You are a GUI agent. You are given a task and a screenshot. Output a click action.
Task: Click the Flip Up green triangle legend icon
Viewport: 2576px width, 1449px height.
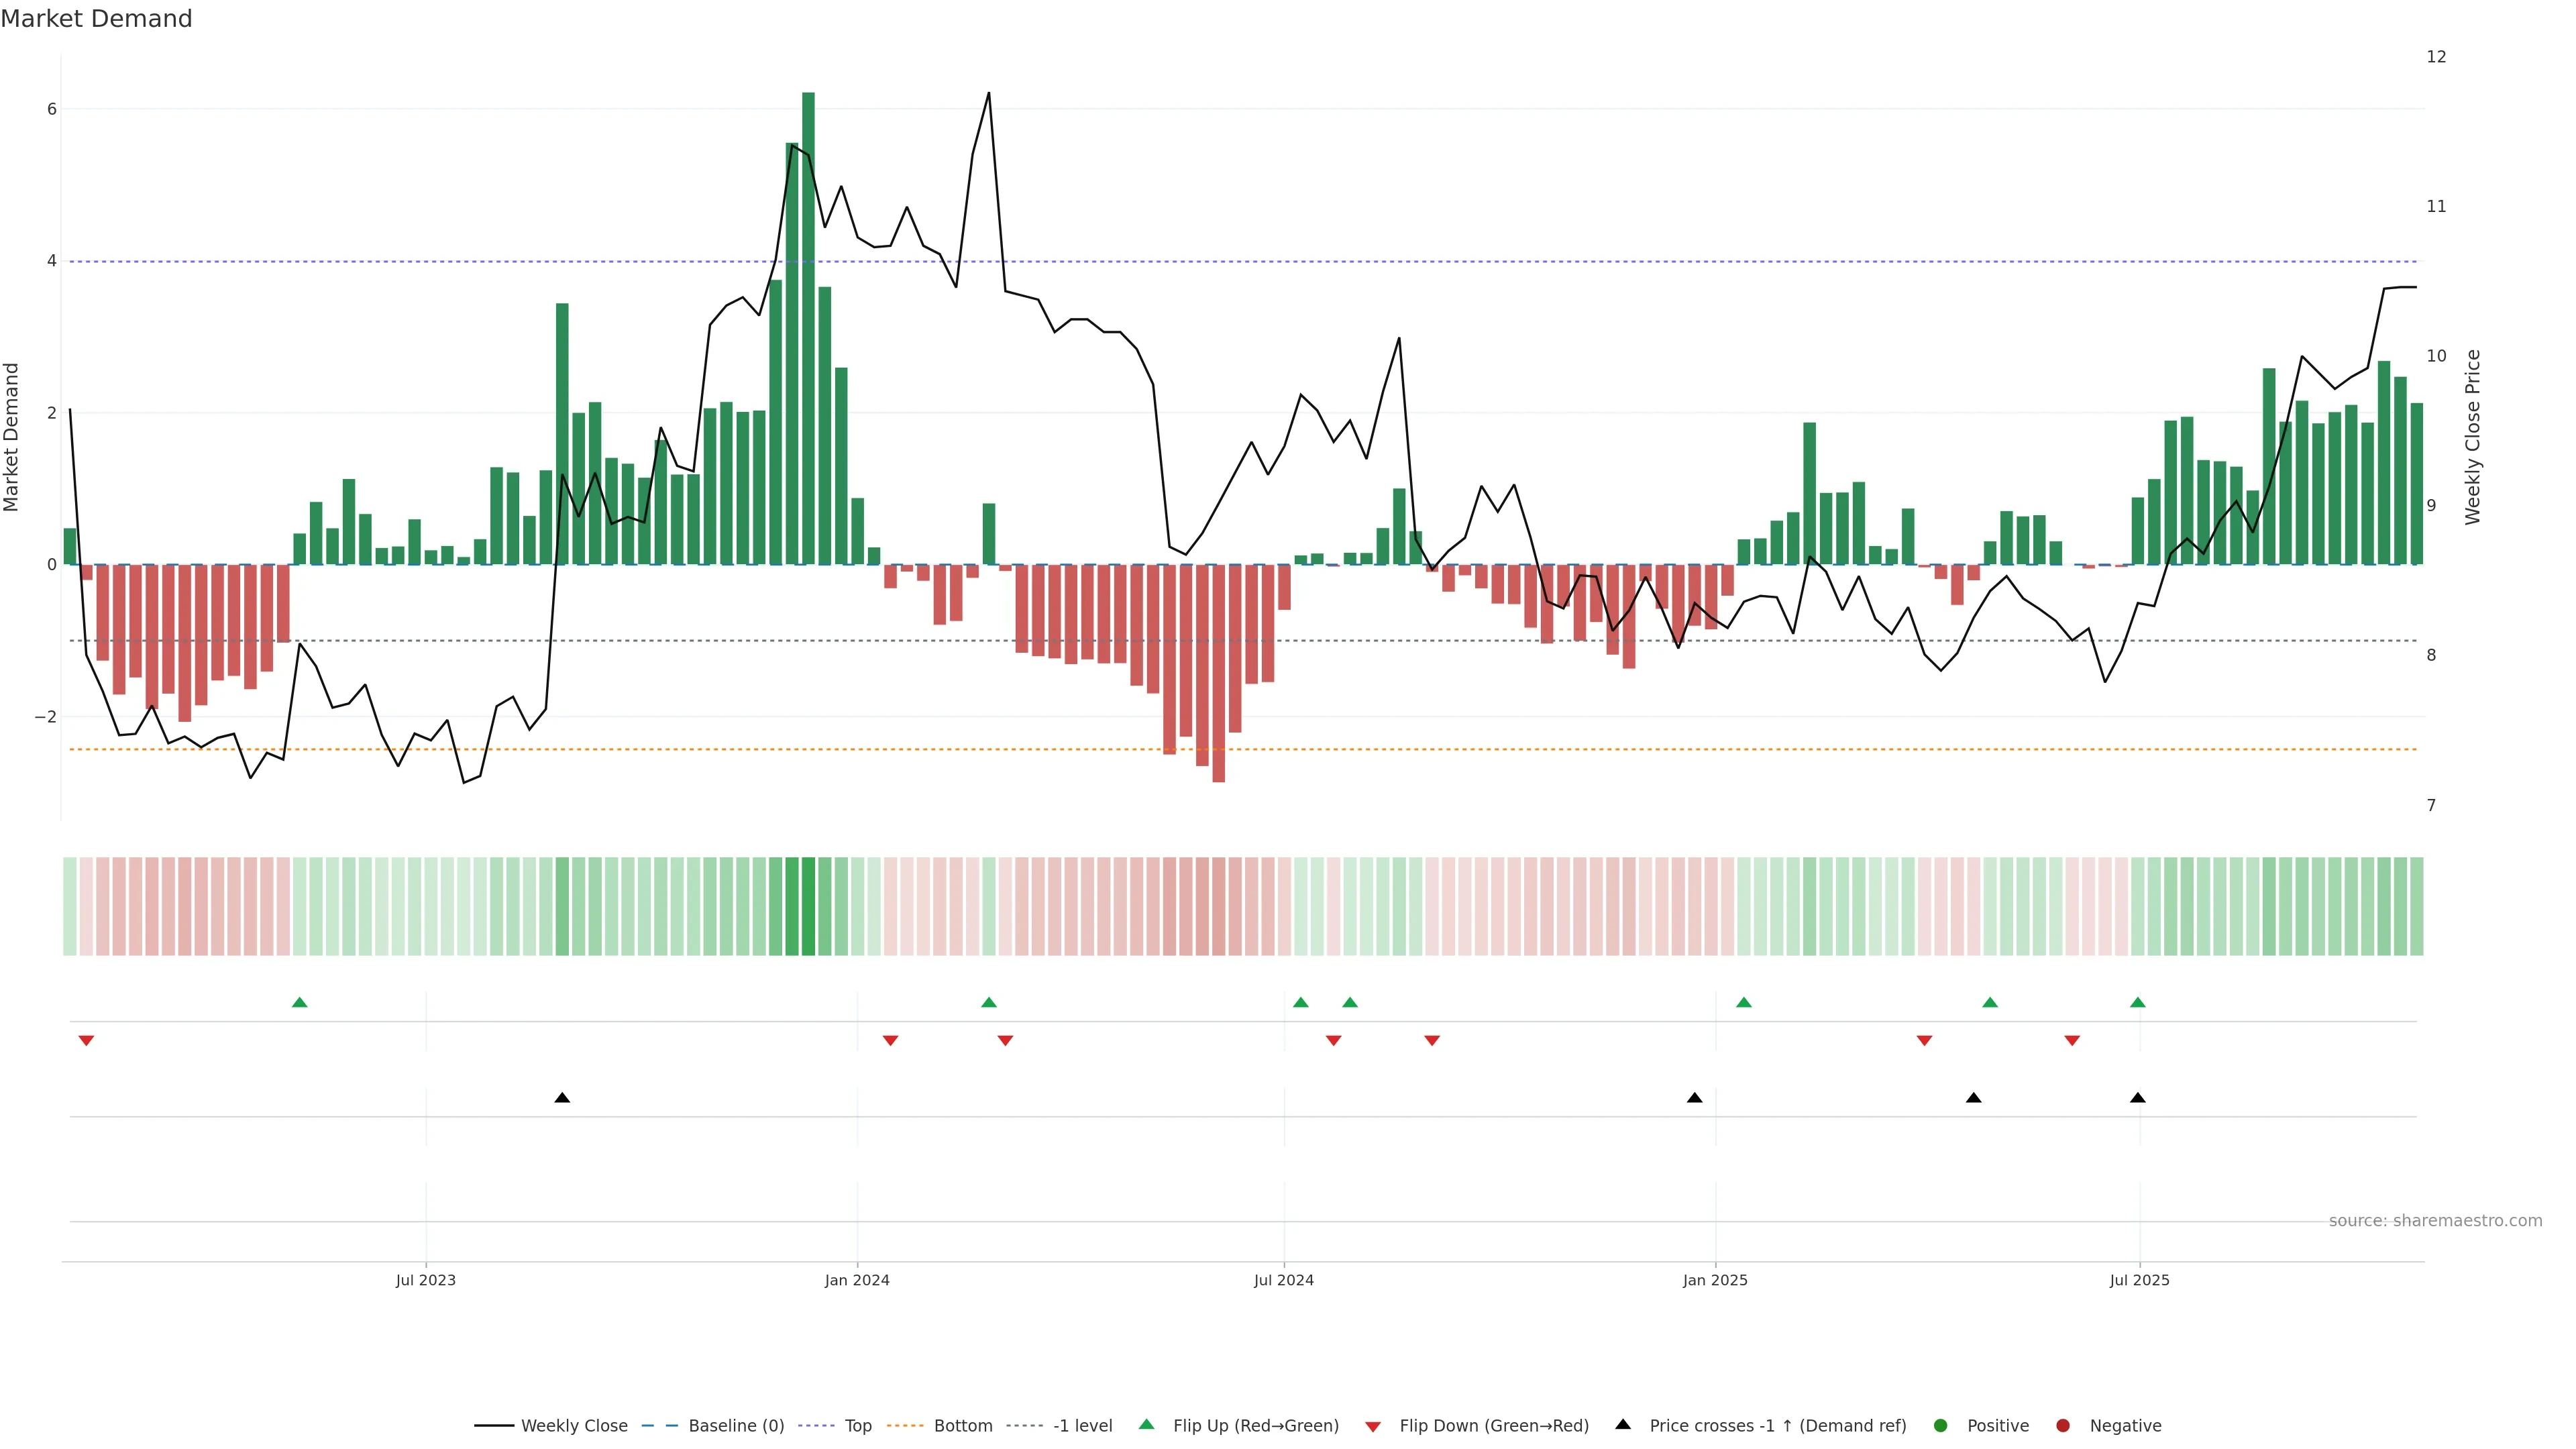point(1146,1424)
